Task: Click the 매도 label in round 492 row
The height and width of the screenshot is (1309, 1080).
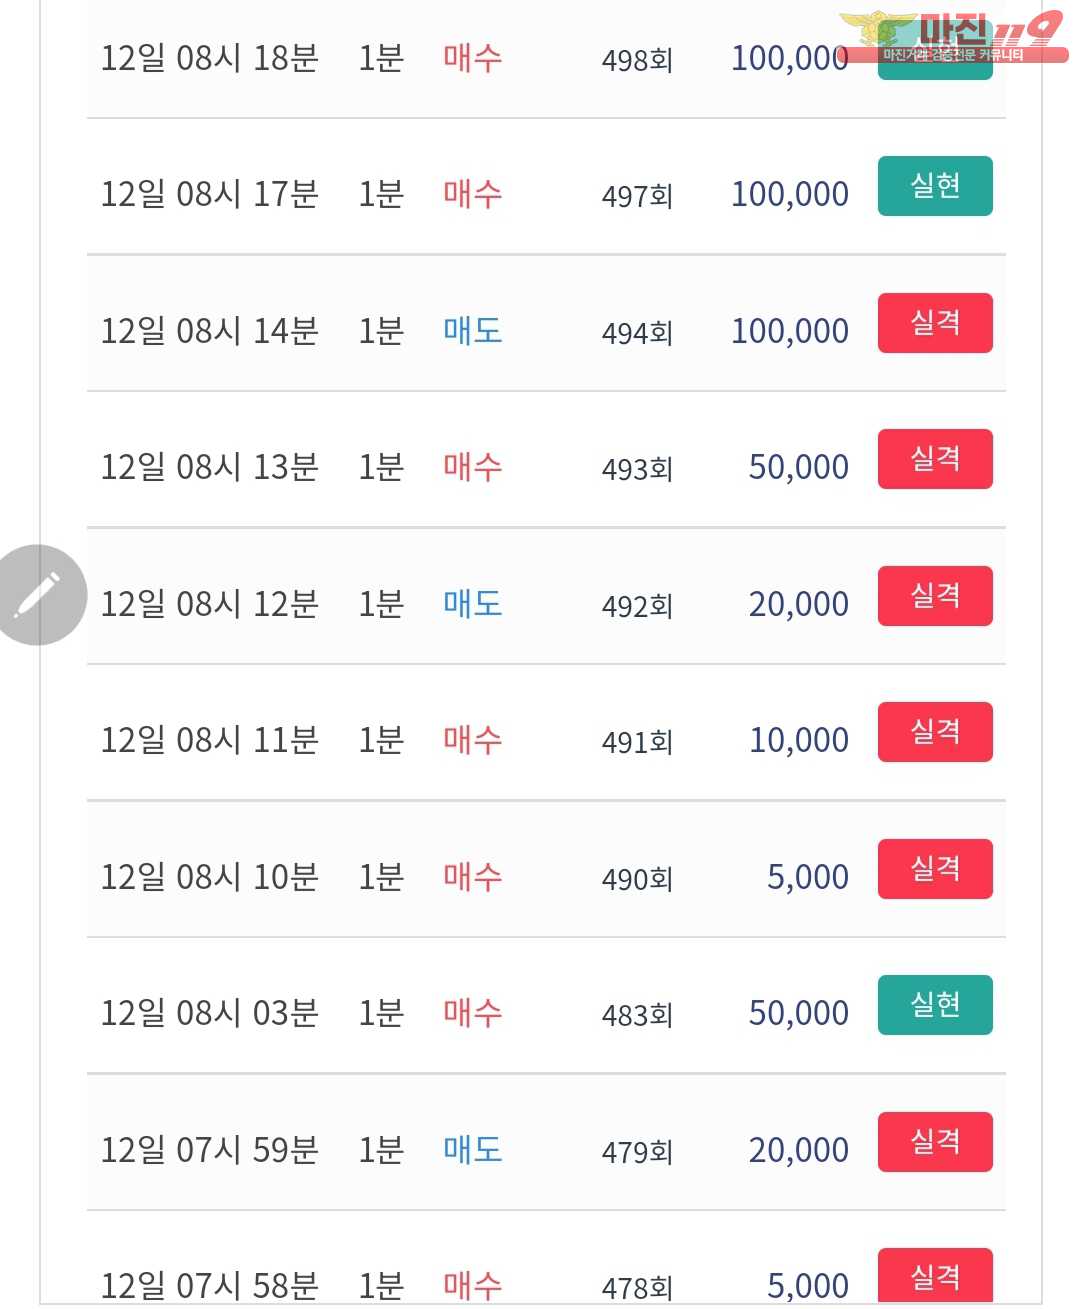Action: click(x=472, y=604)
